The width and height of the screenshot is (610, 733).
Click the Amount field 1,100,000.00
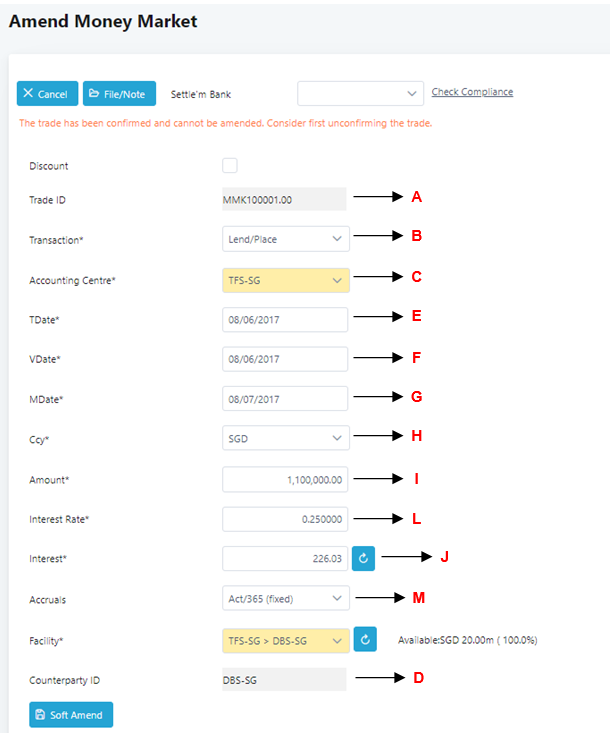285,480
